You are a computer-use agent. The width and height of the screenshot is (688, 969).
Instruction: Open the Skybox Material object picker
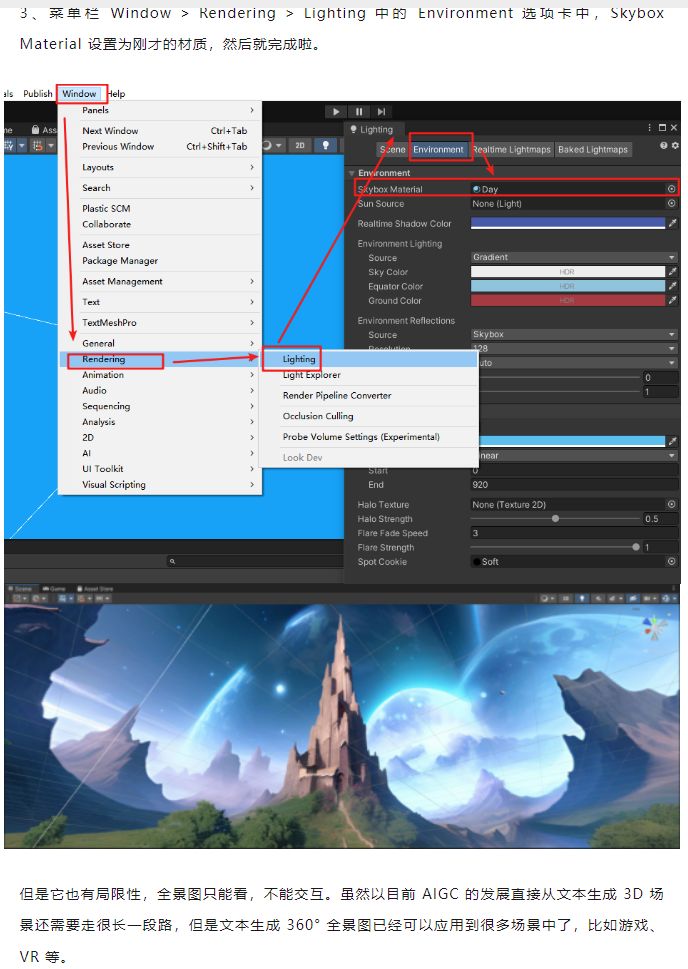pos(671,188)
